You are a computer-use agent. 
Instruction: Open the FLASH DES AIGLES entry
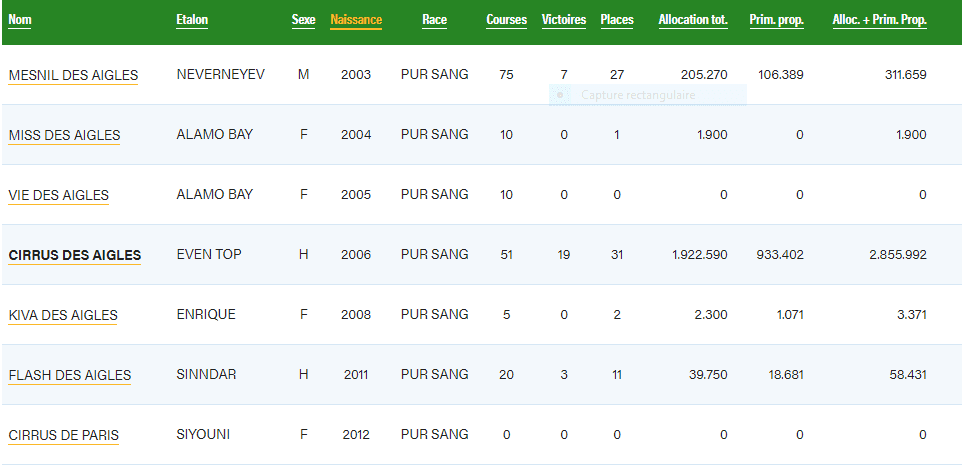pos(69,375)
